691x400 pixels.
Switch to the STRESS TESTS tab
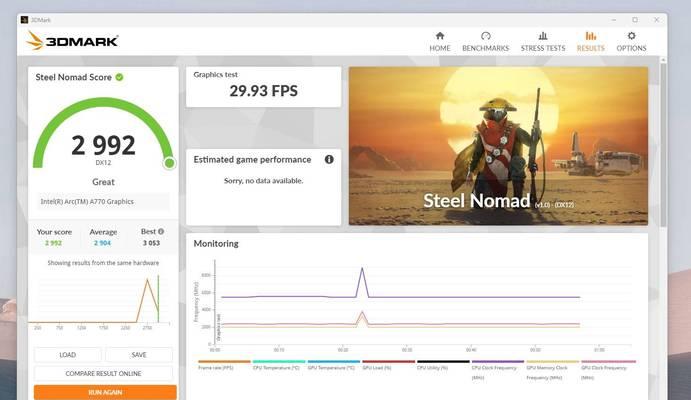(543, 42)
